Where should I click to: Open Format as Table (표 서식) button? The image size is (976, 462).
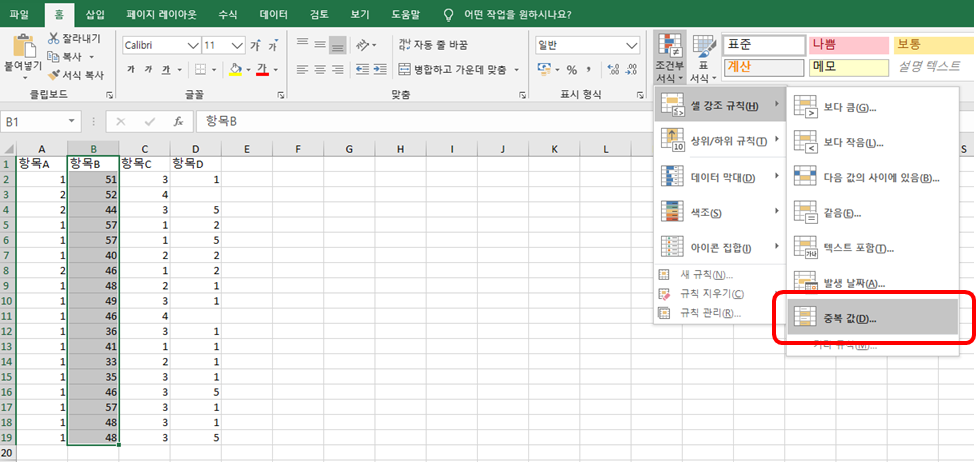tap(704, 58)
